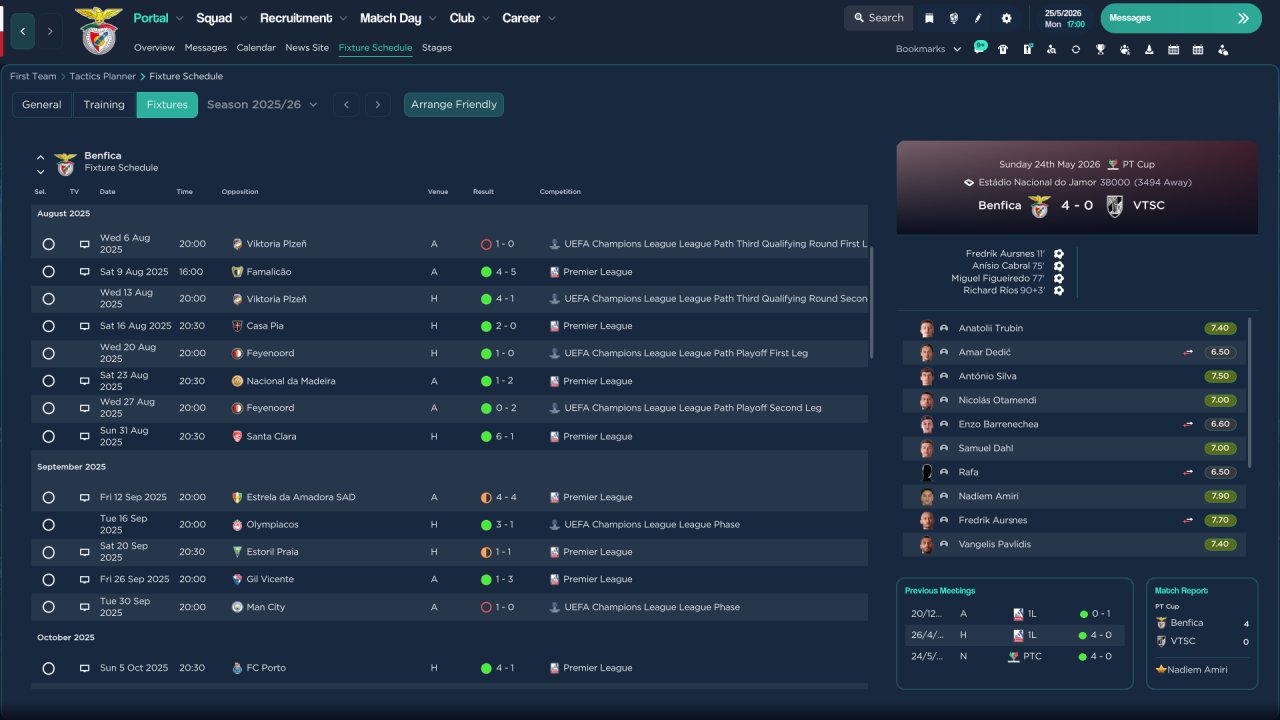Click the up chevron beside Benfica Fixture Schedule
Screen dimensions: 1280x720
pyautogui.click(x=41, y=157)
